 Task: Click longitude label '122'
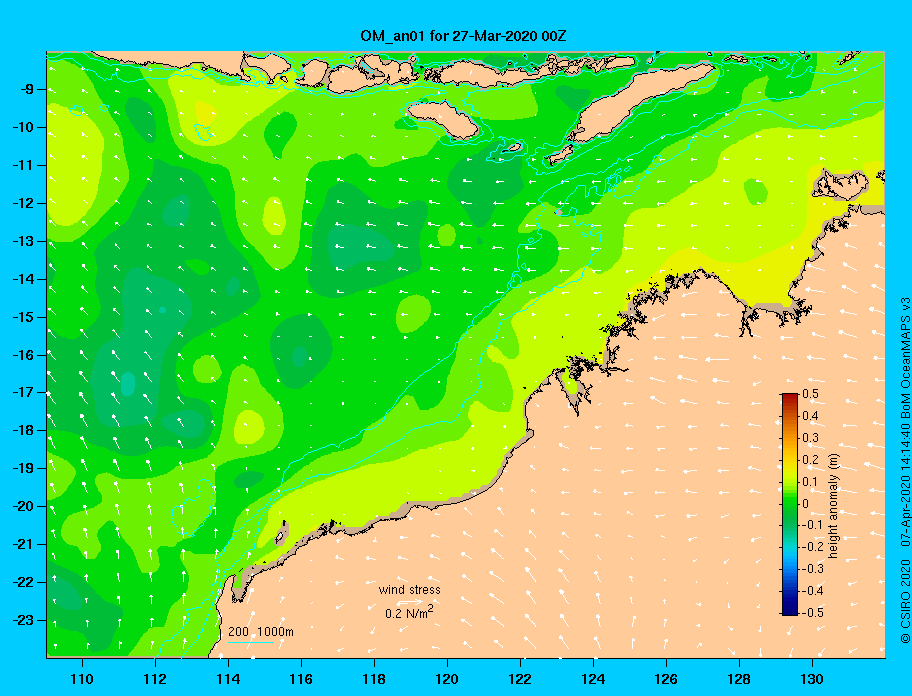click(x=520, y=679)
